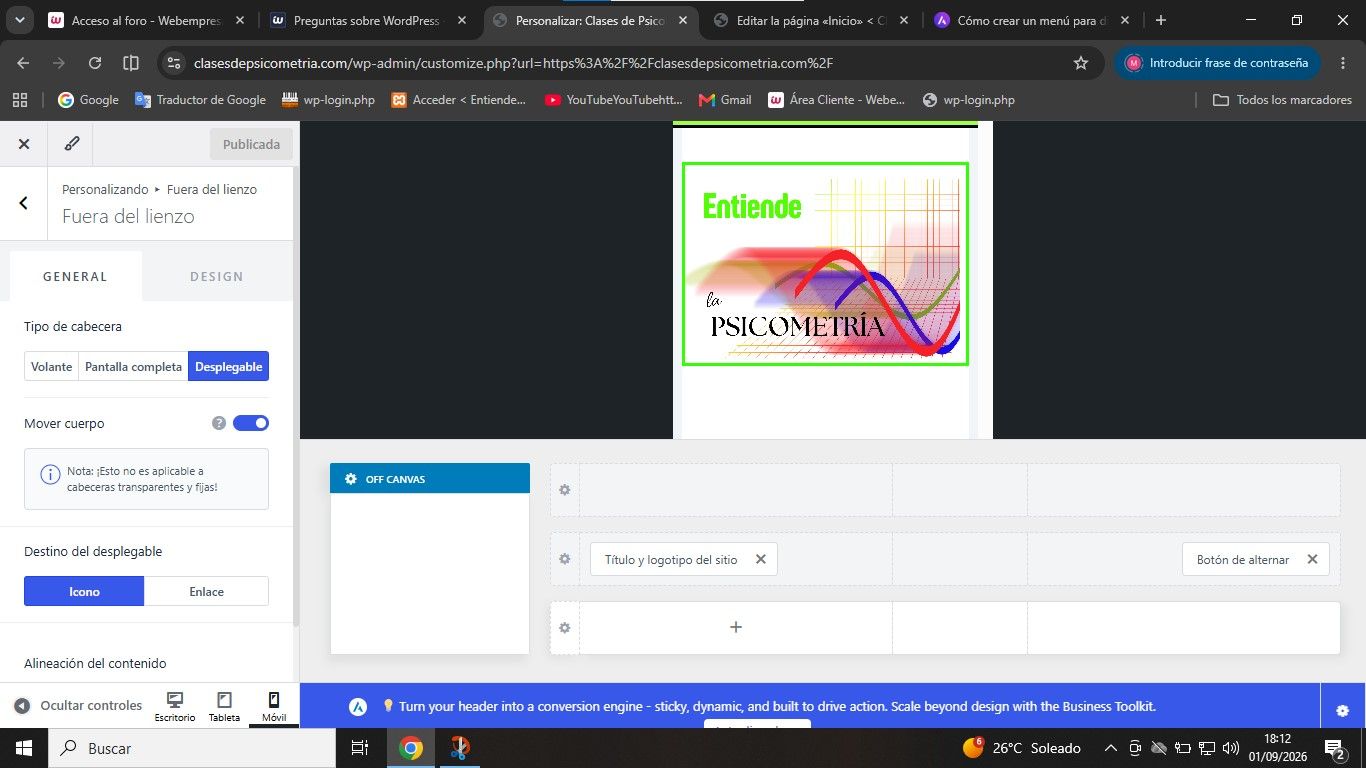Open the Chrome tab search dropdown arrow
The width and height of the screenshot is (1366, 768).
click(x=20, y=20)
